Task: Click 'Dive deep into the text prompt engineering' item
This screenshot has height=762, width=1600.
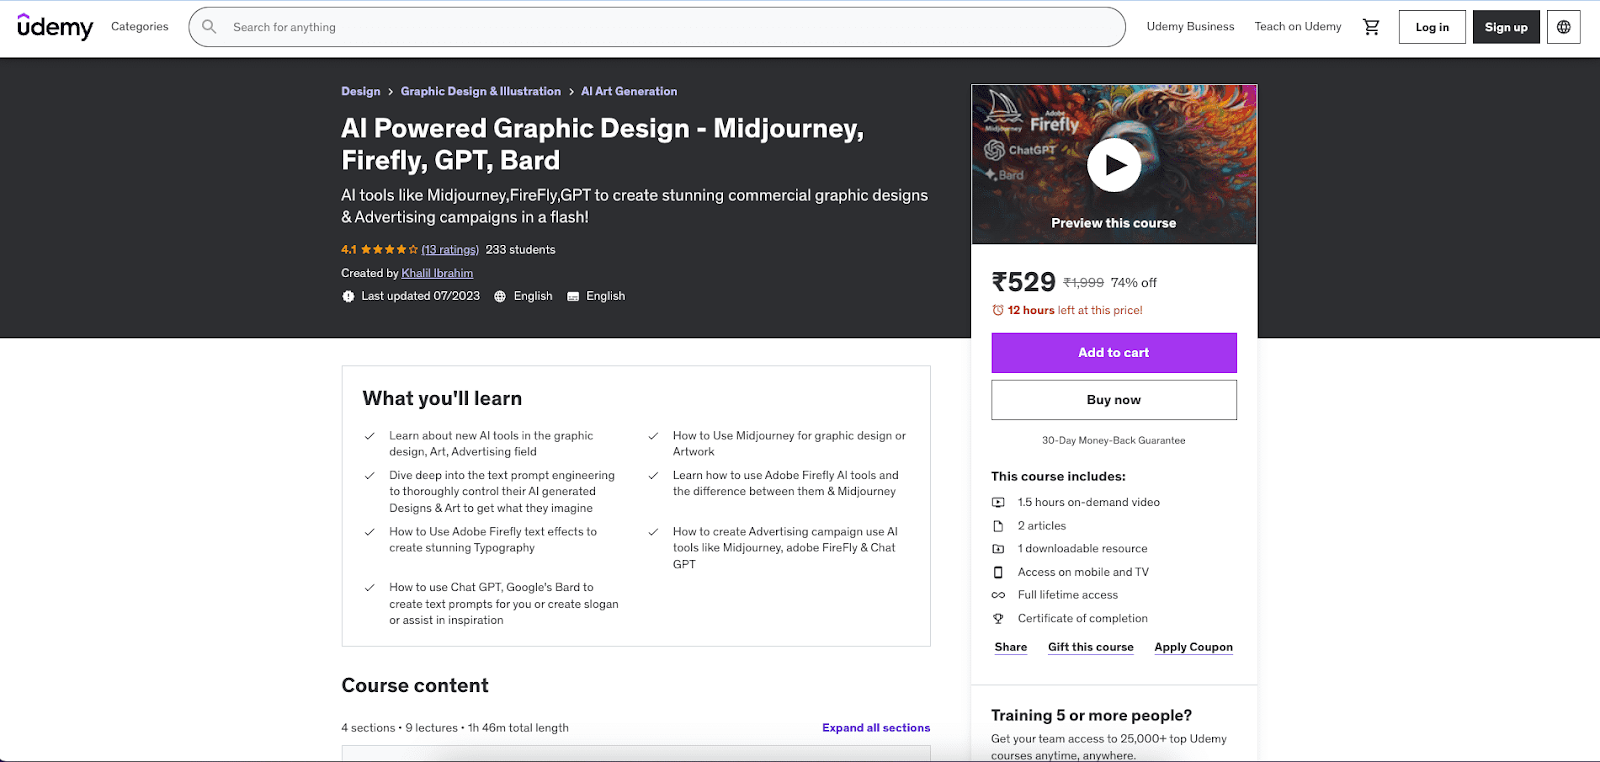Action: [x=502, y=492]
